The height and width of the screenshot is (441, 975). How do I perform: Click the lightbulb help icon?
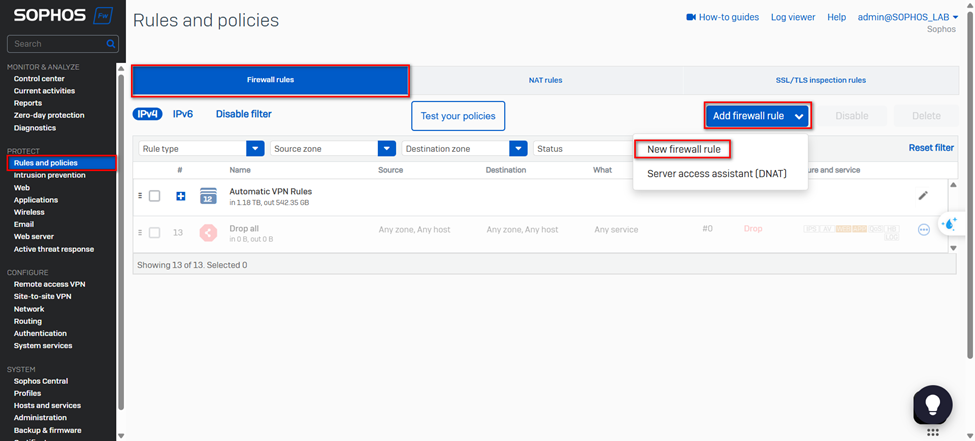(932, 403)
